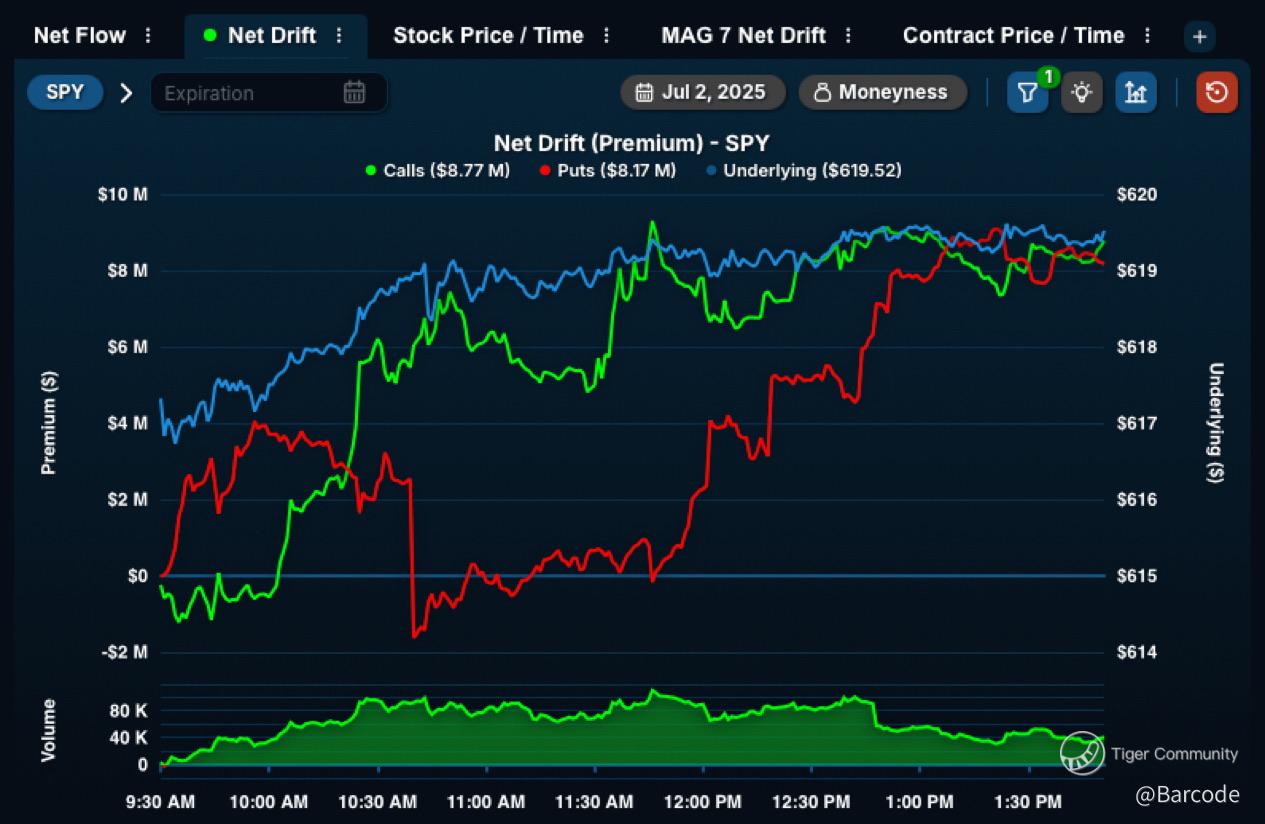Open MAG 7 Net Drift tab three-dot menu

[x=848, y=36]
